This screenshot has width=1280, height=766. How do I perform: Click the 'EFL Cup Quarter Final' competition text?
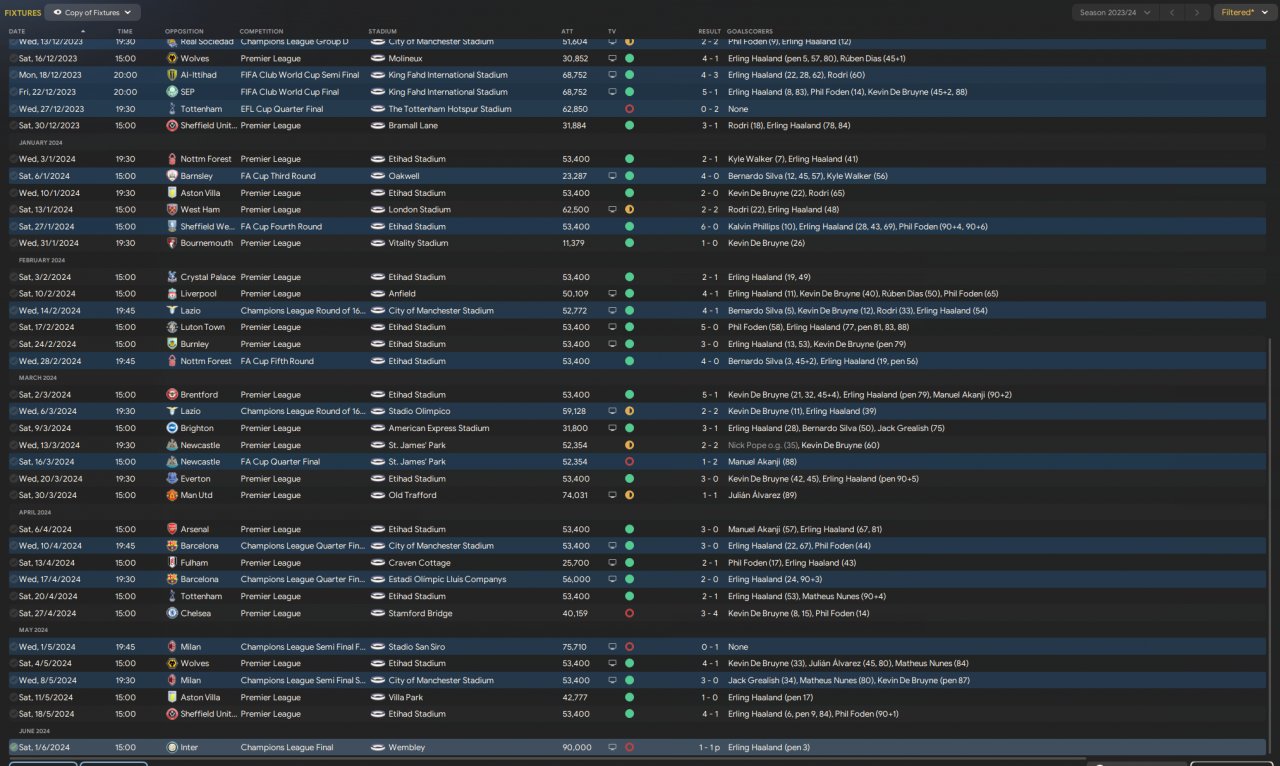point(282,109)
